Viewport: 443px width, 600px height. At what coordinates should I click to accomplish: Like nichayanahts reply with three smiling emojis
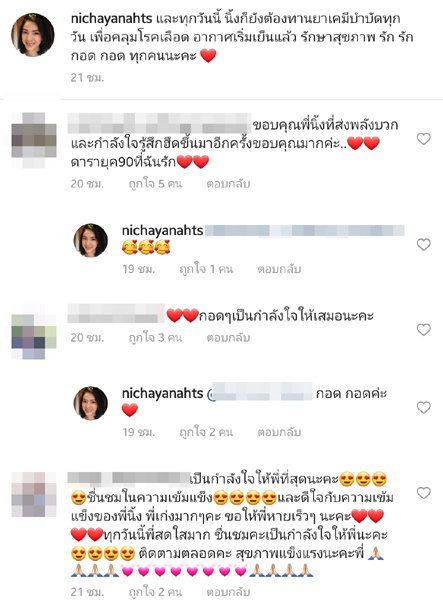coord(423,245)
